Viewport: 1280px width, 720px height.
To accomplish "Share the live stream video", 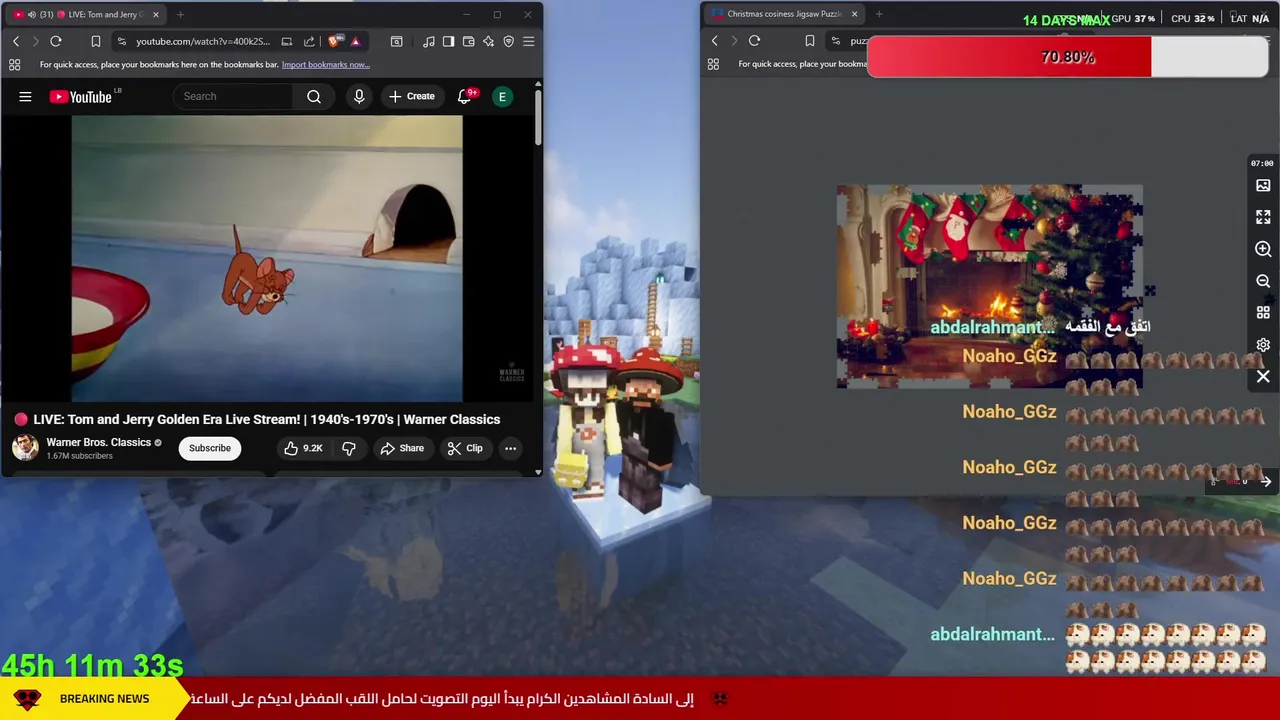I will pos(402,448).
